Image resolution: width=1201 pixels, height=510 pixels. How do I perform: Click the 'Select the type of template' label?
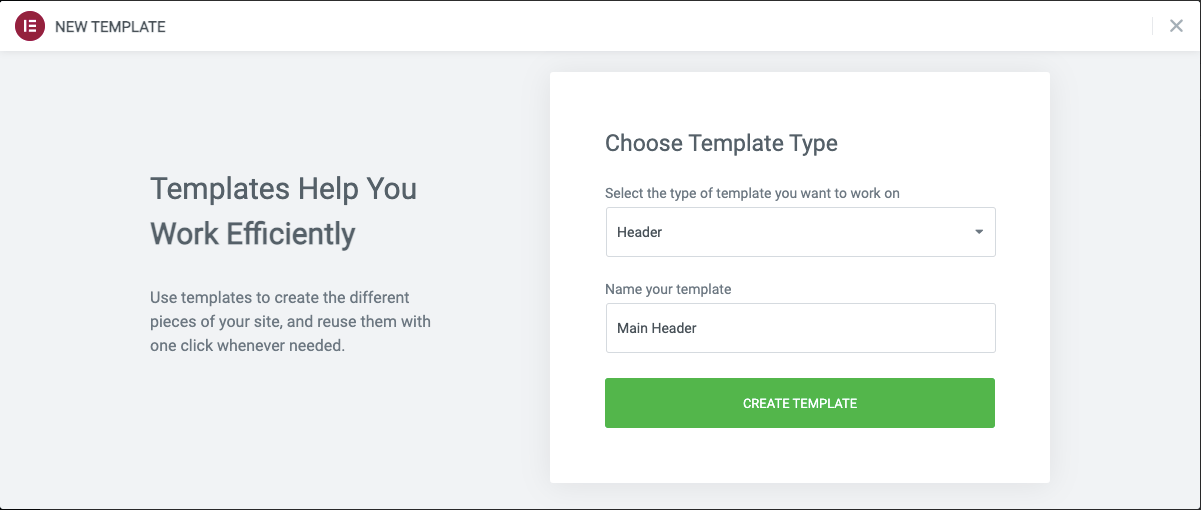click(752, 193)
